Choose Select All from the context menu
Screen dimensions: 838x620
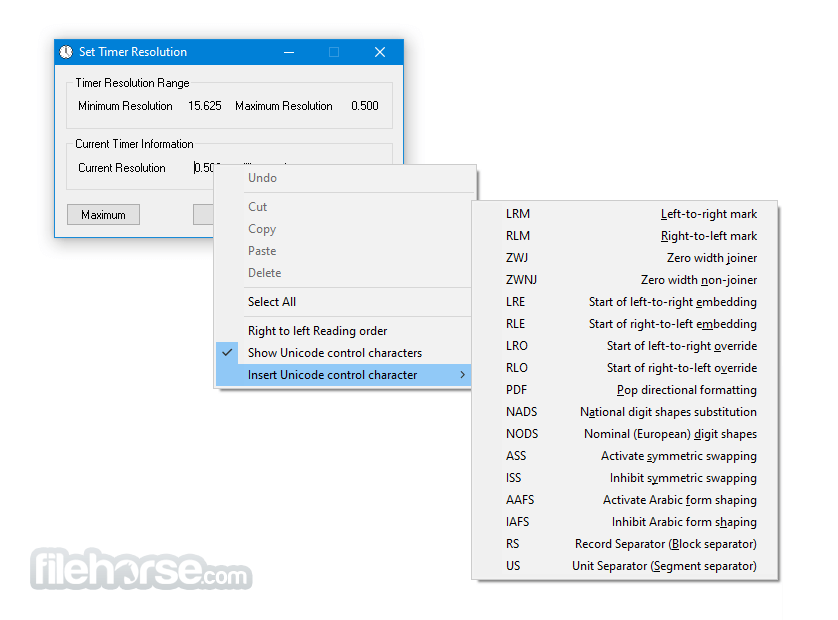[x=344, y=302]
